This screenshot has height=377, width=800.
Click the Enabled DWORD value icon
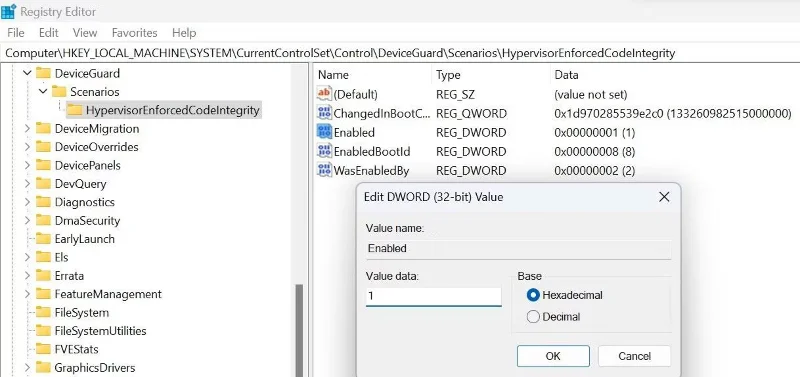click(324, 132)
